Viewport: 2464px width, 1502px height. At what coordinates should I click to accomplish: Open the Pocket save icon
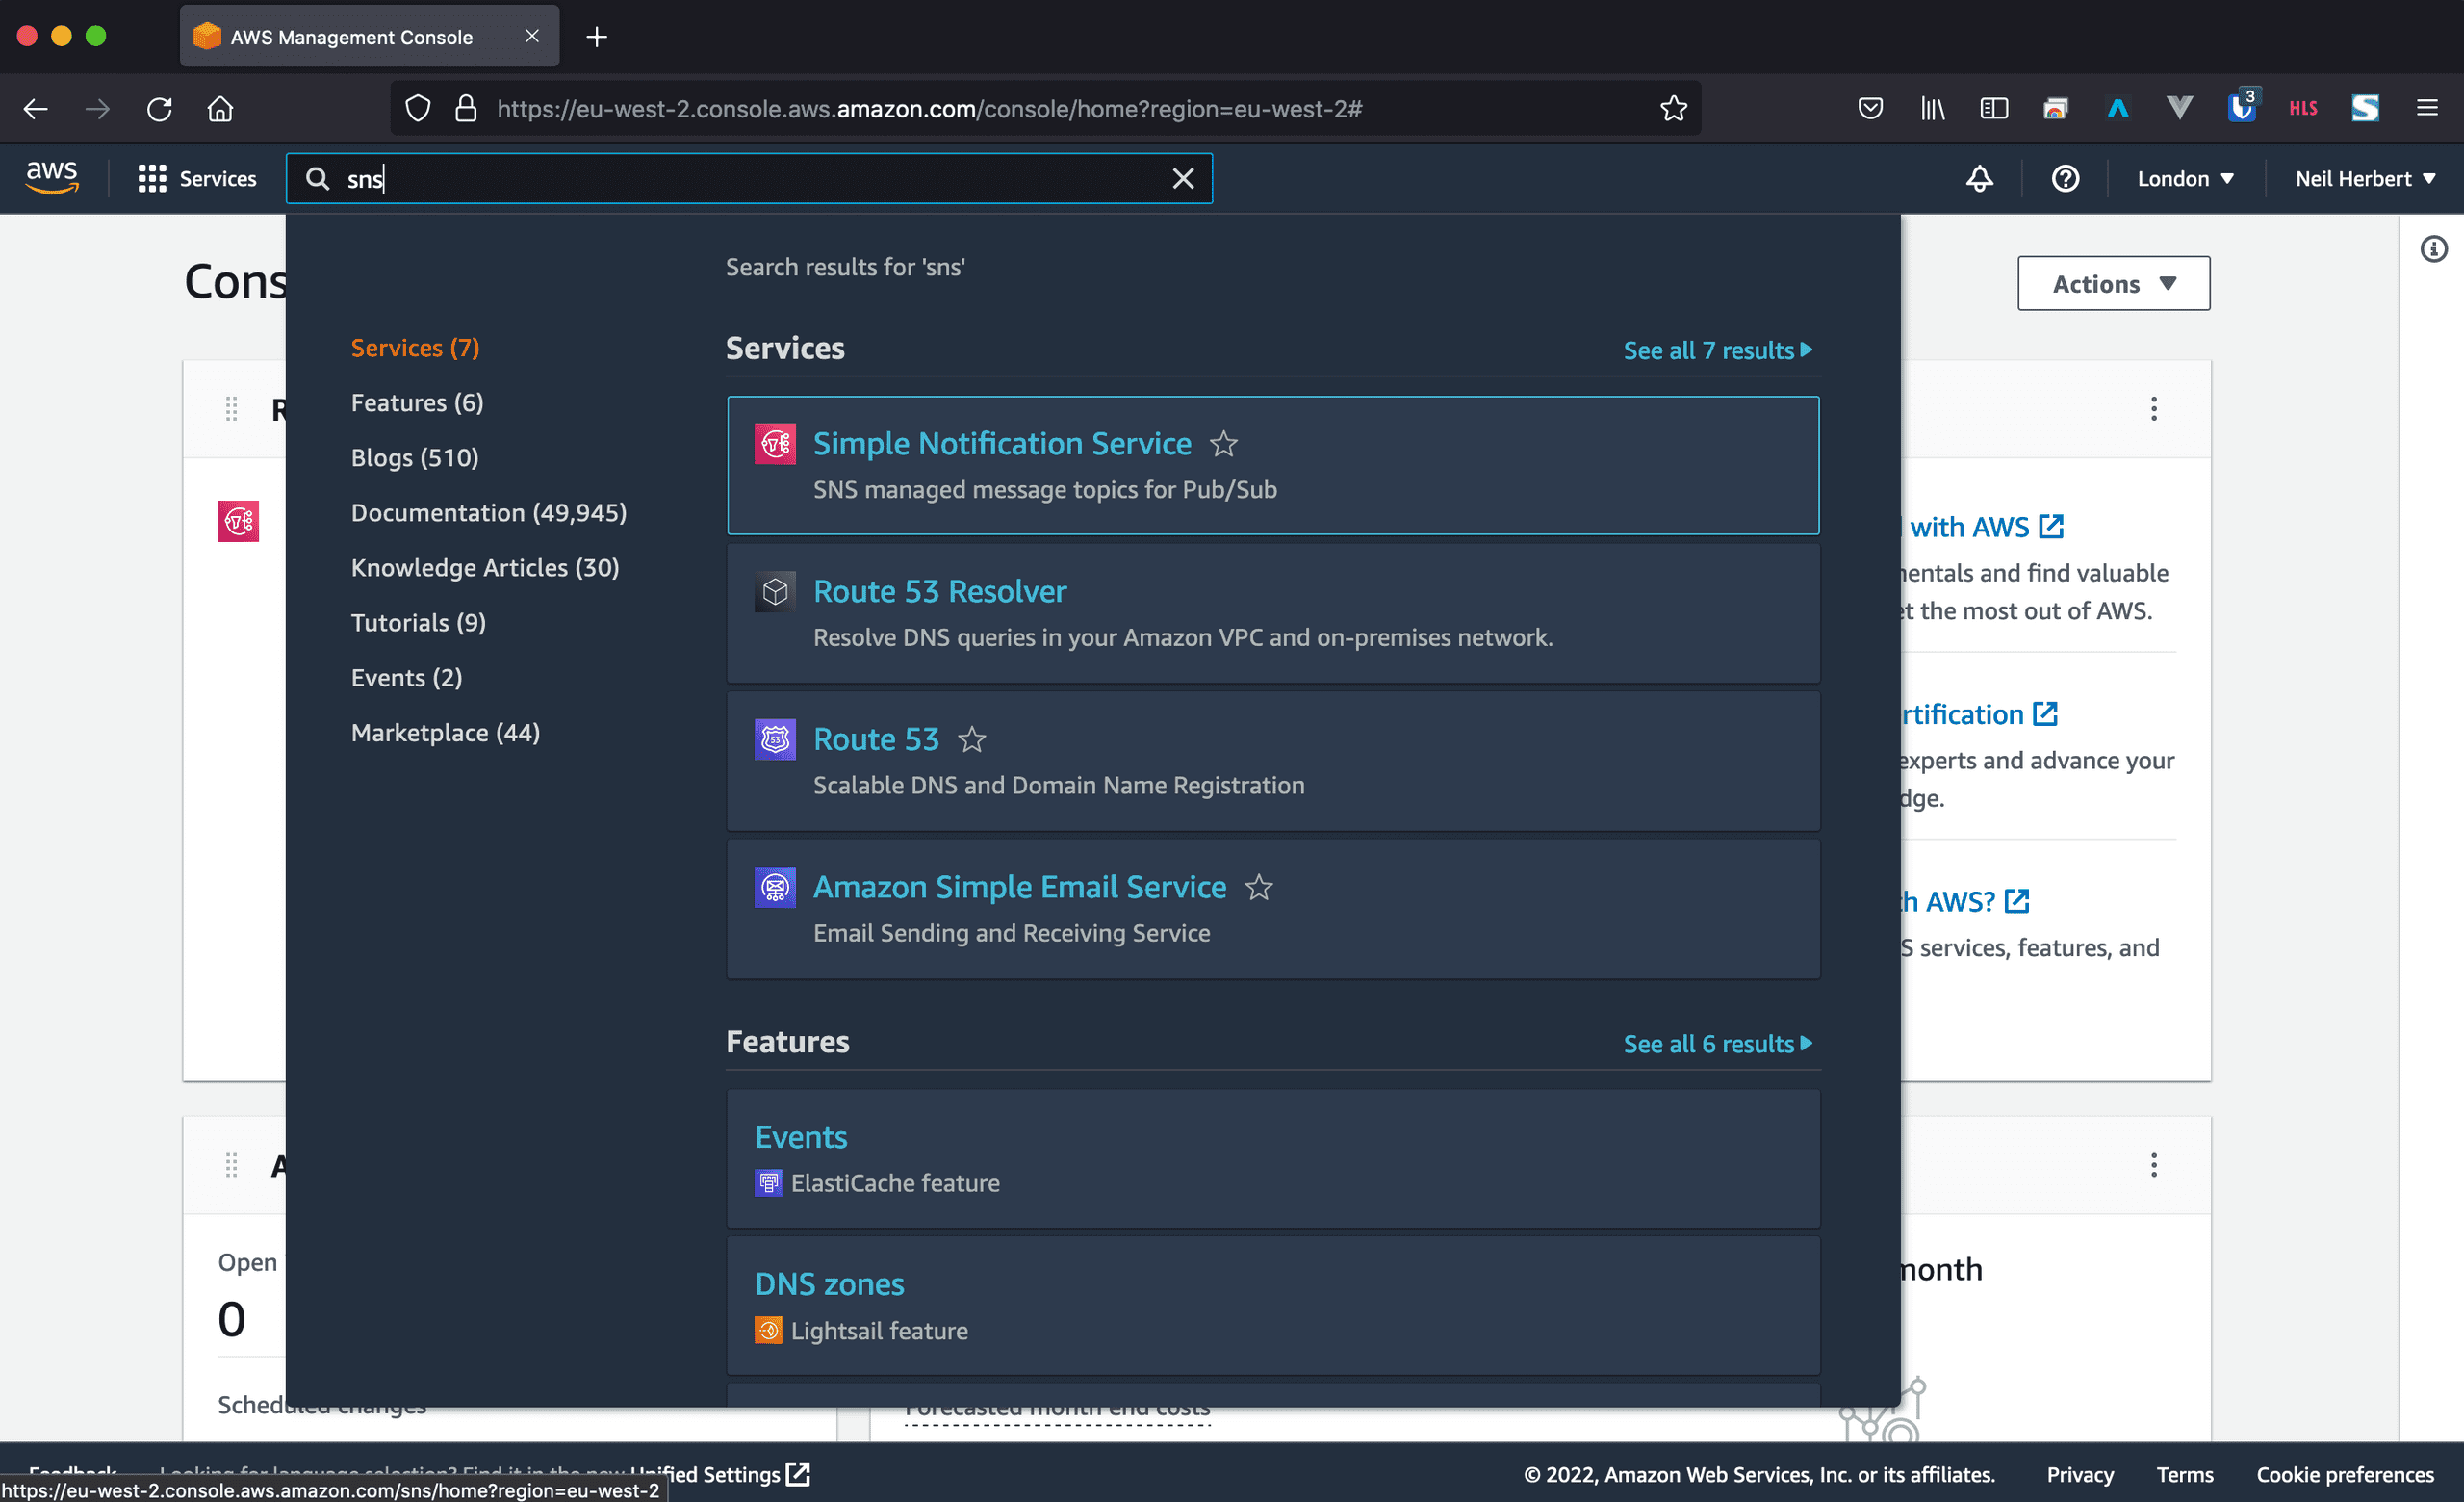pos(1870,108)
